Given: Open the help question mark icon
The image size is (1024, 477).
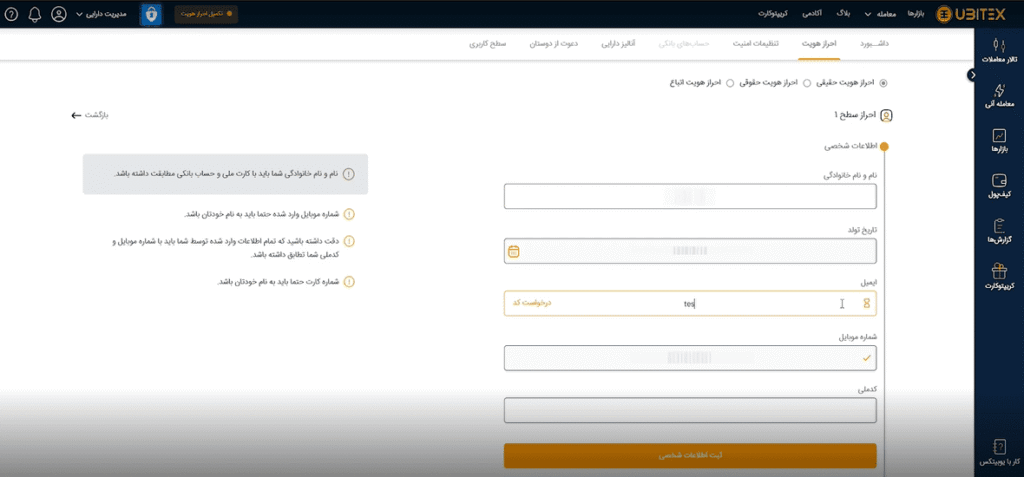Looking at the screenshot, I should point(11,14).
